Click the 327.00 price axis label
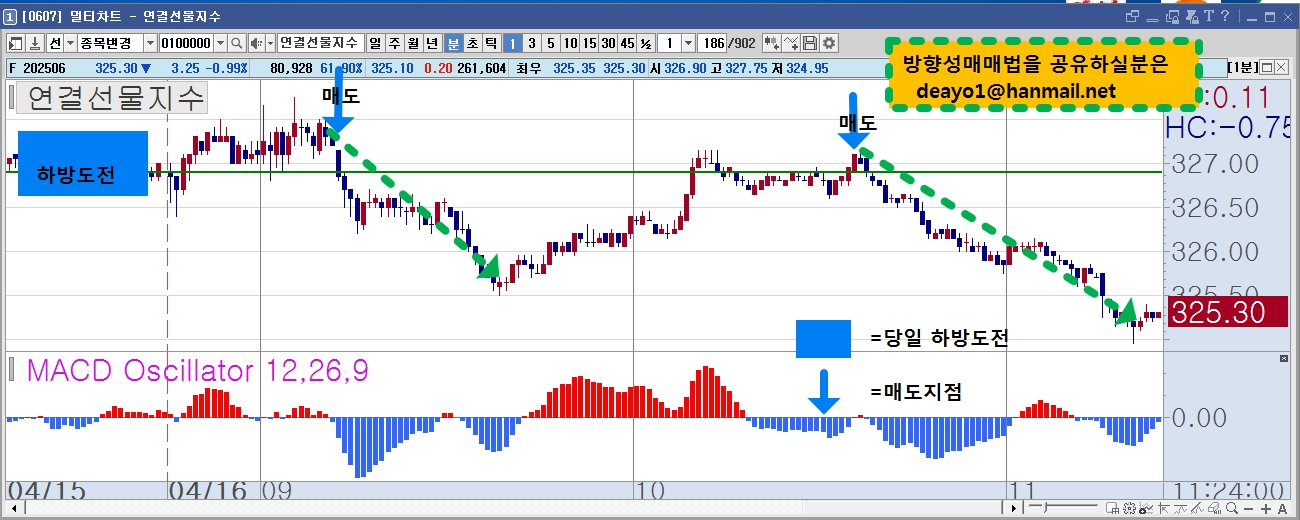 click(1215, 163)
